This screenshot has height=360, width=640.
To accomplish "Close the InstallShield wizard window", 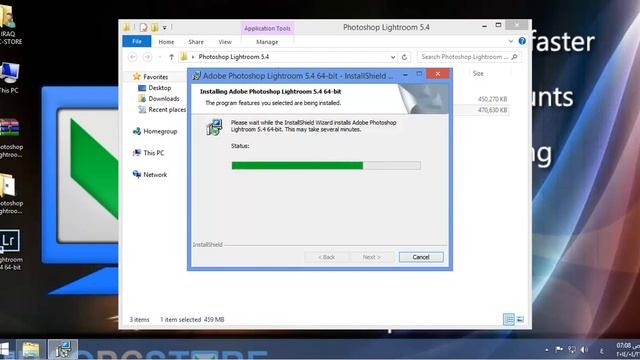I will pyautogui.click(x=438, y=74).
